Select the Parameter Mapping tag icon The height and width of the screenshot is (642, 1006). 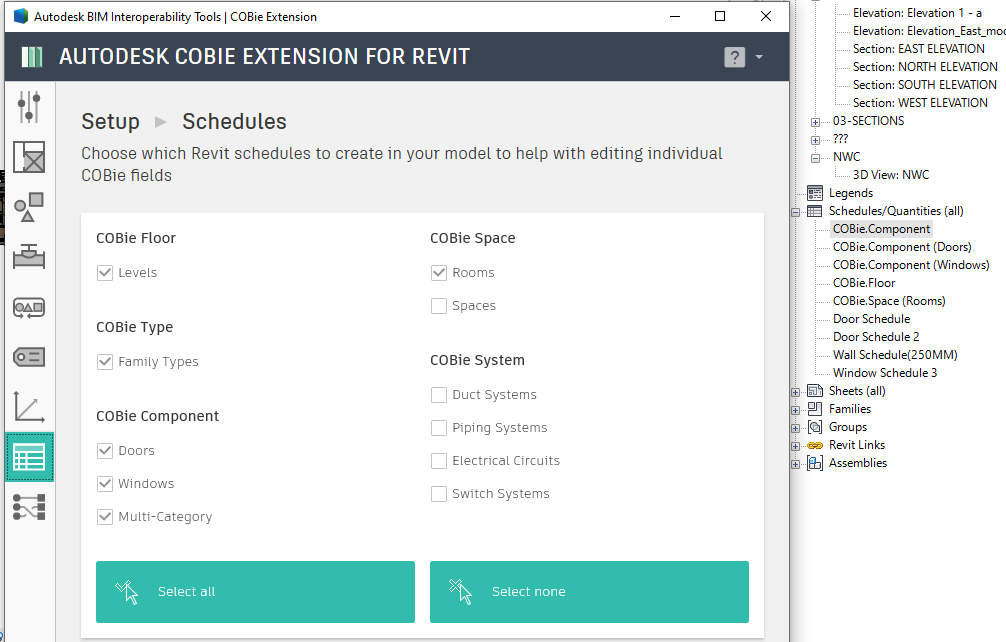(x=29, y=307)
